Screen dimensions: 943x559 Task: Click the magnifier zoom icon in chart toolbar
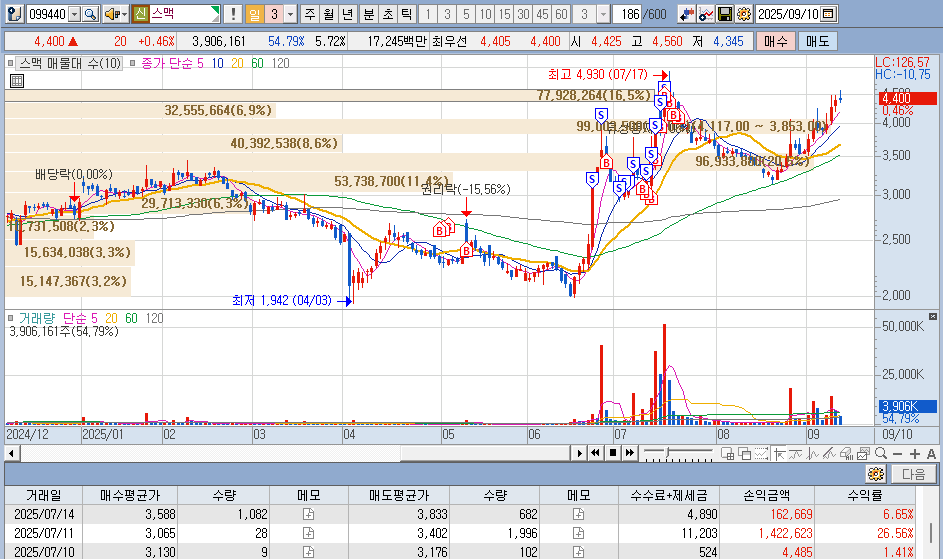(x=881, y=454)
